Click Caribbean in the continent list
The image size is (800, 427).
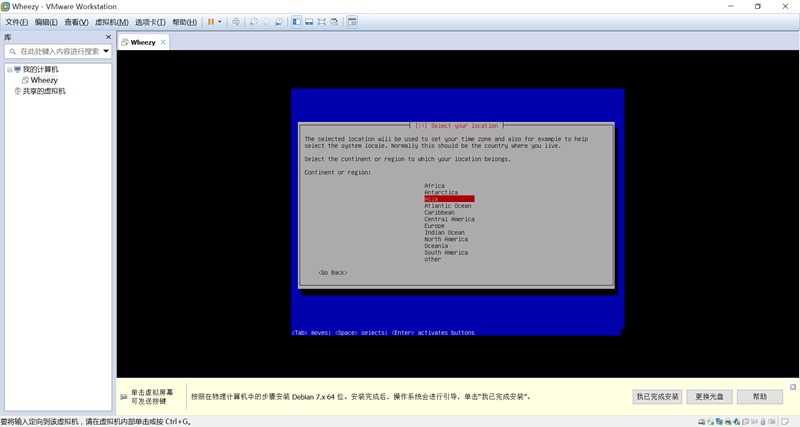pyautogui.click(x=439, y=212)
